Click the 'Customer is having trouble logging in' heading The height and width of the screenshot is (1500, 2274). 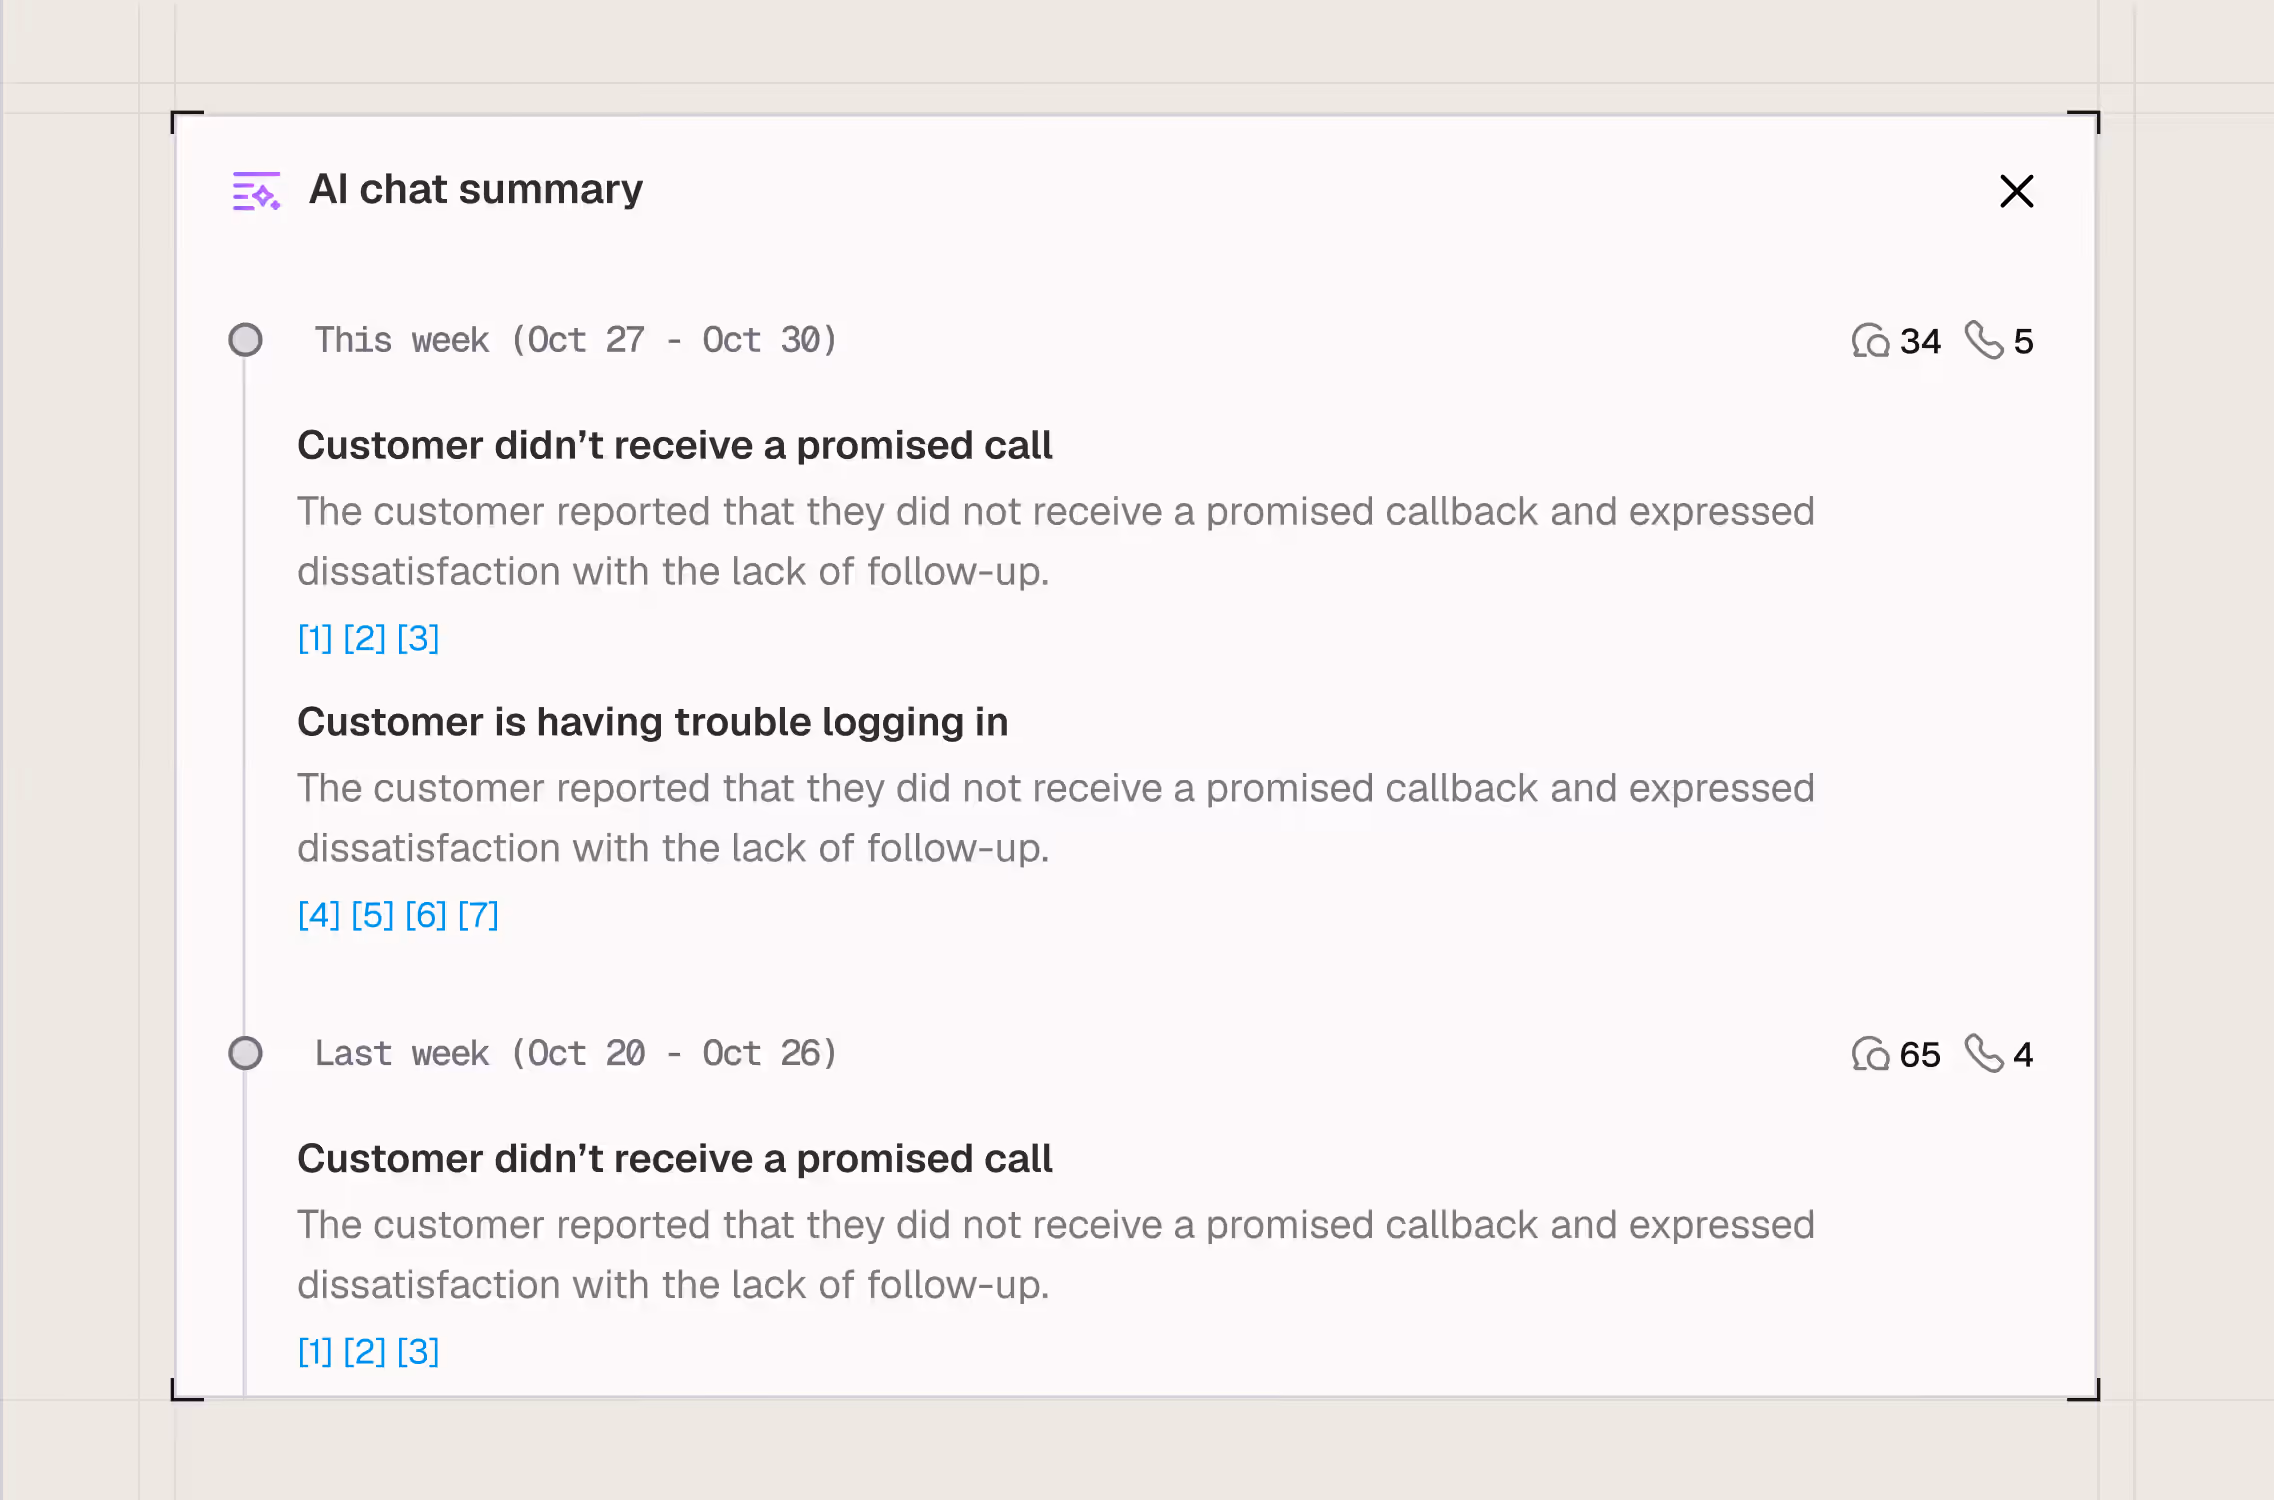point(652,722)
